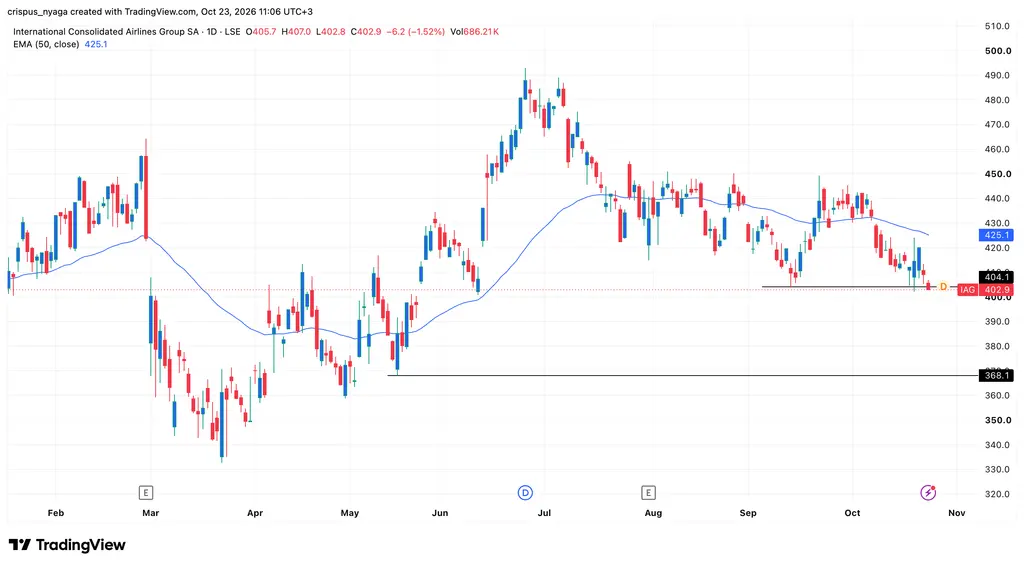
Task: Click the blue dividend 'D' marker
Action: click(525, 493)
